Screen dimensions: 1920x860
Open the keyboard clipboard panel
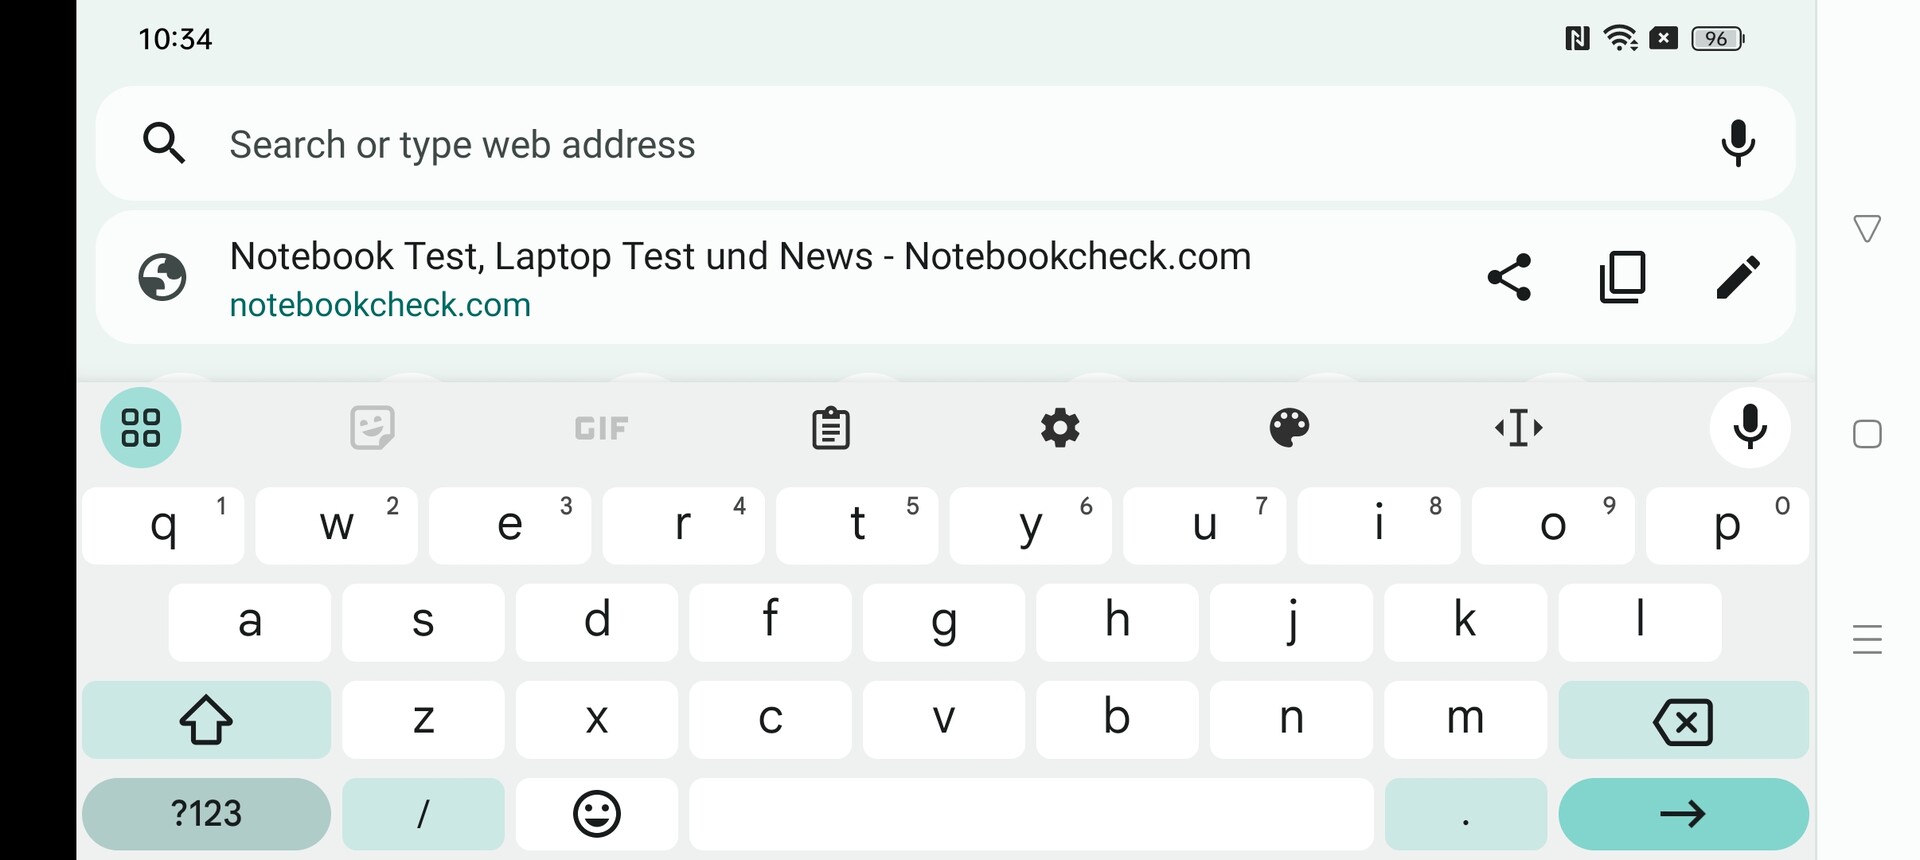point(830,428)
